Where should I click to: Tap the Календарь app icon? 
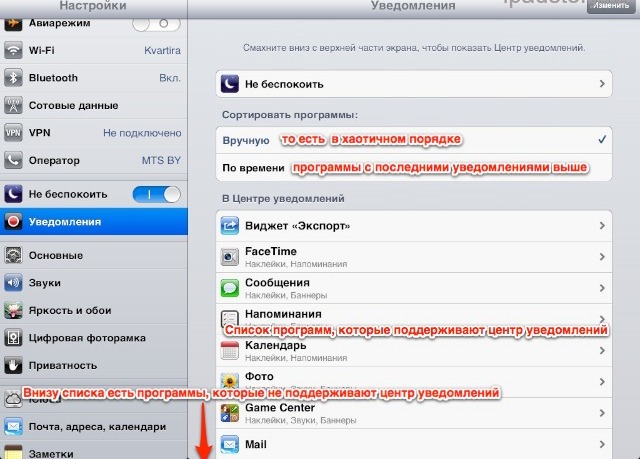(230, 350)
